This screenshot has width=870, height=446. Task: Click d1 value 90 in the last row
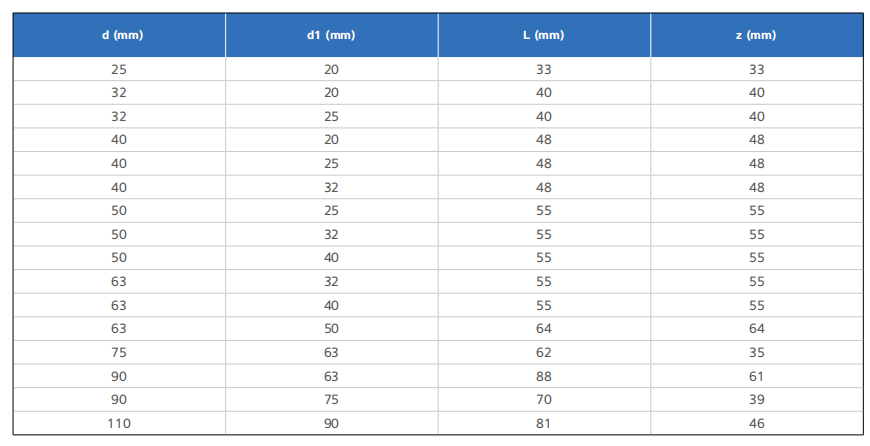(332, 423)
